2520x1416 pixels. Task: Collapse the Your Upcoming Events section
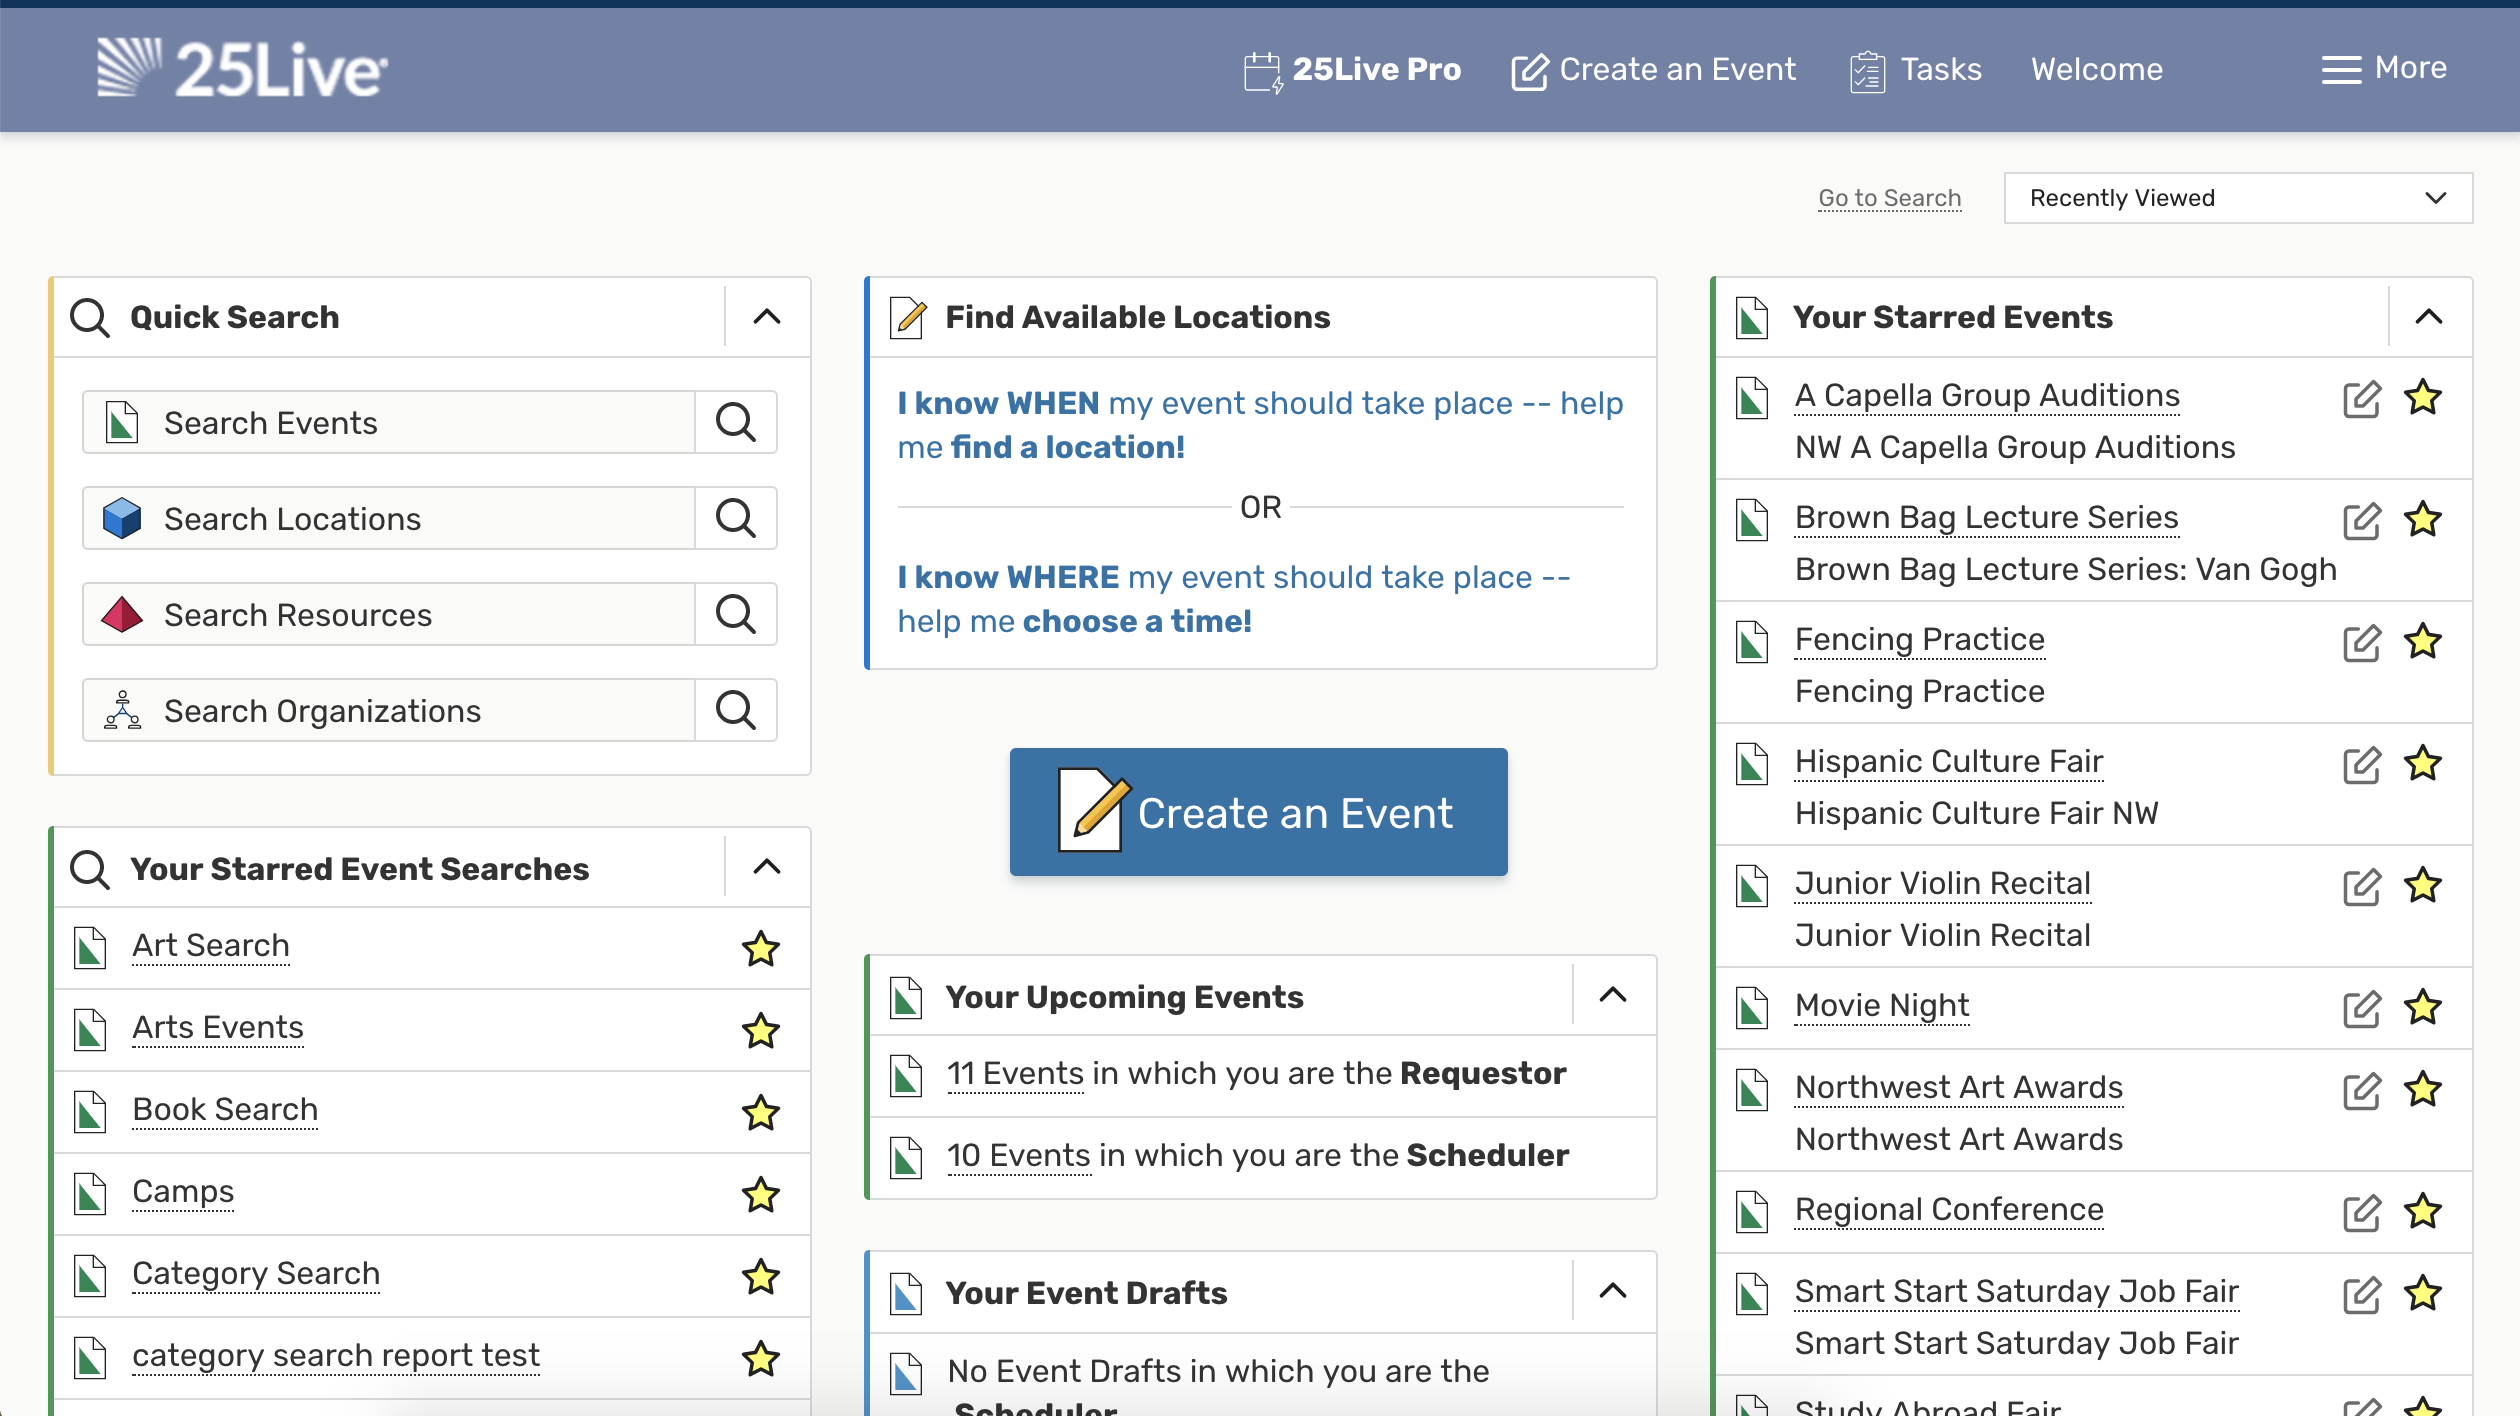tap(1612, 995)
